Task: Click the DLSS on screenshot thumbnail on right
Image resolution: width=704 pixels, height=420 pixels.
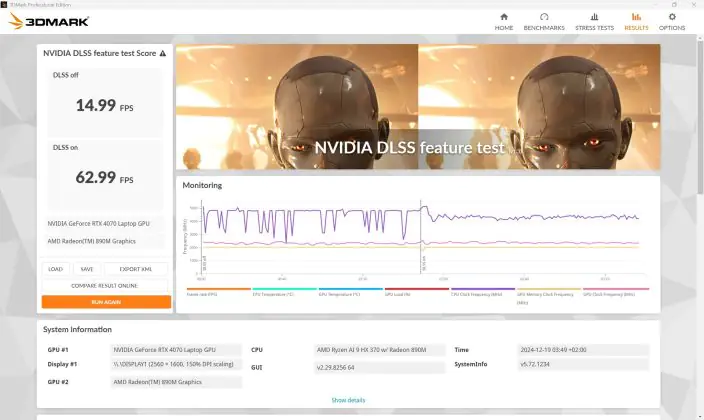Action: 539,106
